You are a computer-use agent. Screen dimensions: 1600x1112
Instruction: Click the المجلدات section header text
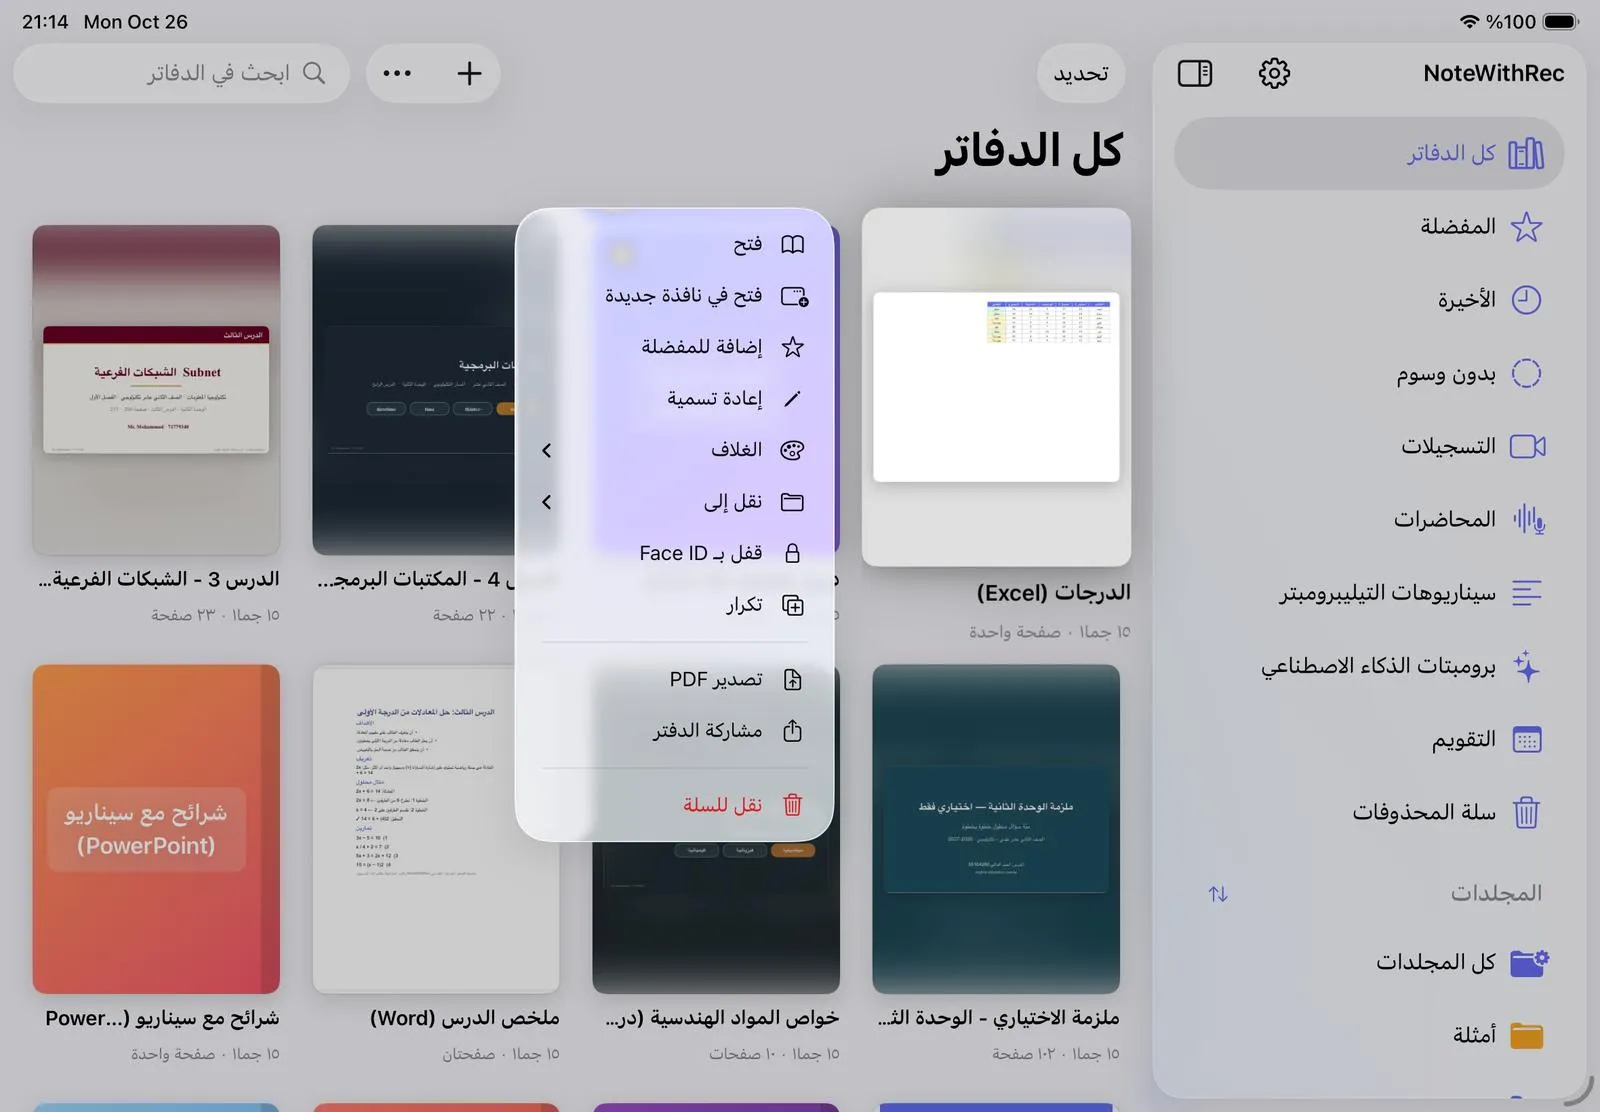(1496, 893)
